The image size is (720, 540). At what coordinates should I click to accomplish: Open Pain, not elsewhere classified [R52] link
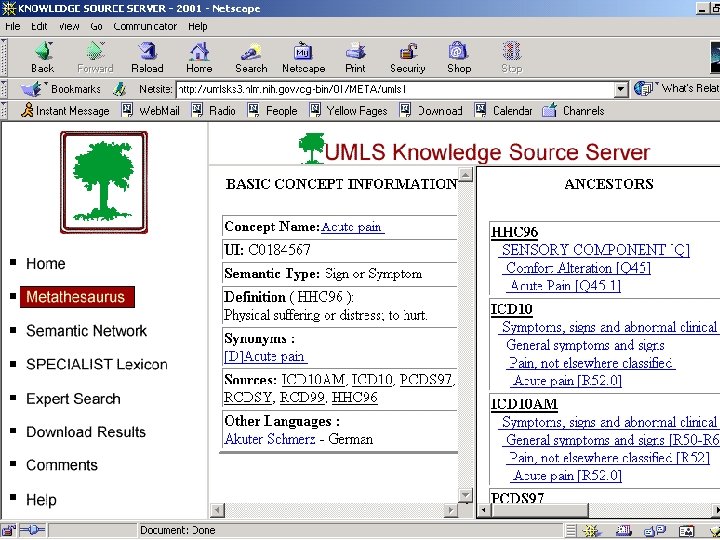coord(609,457)
